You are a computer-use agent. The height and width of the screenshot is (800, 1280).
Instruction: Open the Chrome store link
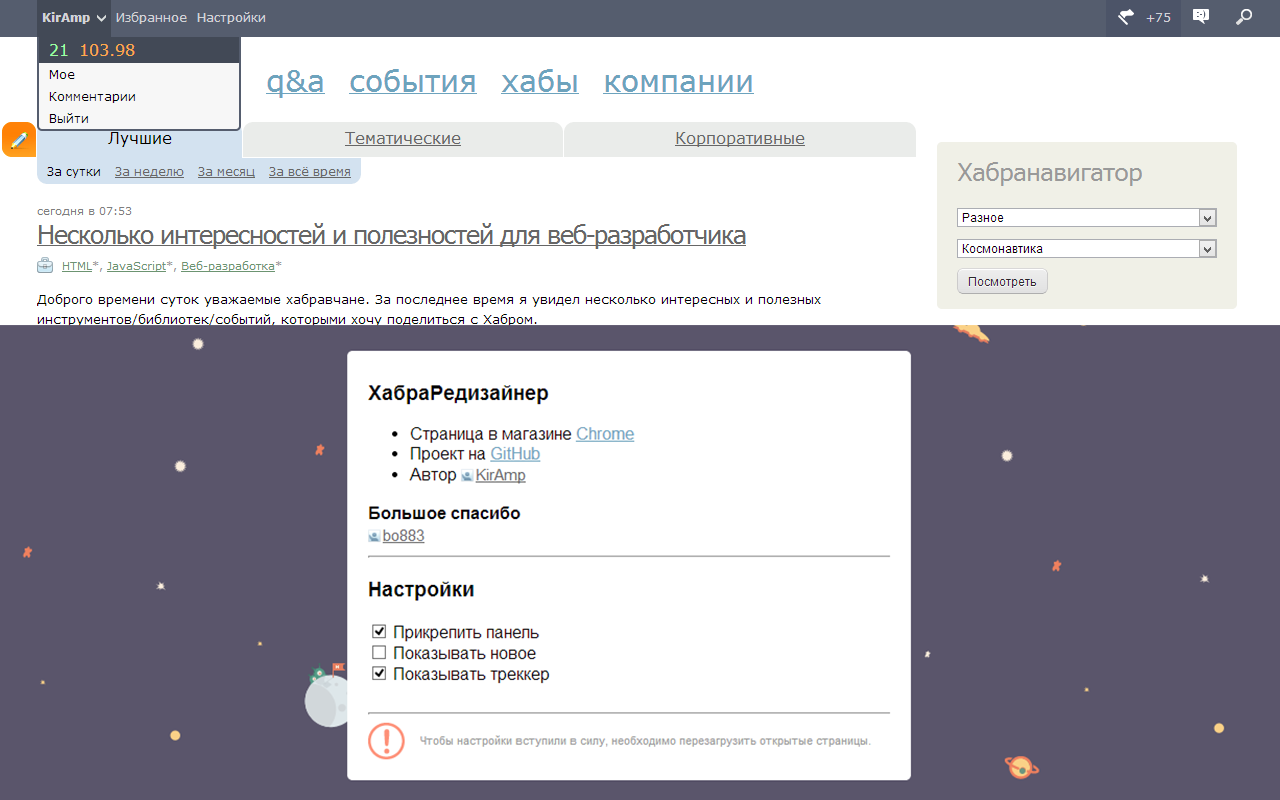tap(605, 434)
